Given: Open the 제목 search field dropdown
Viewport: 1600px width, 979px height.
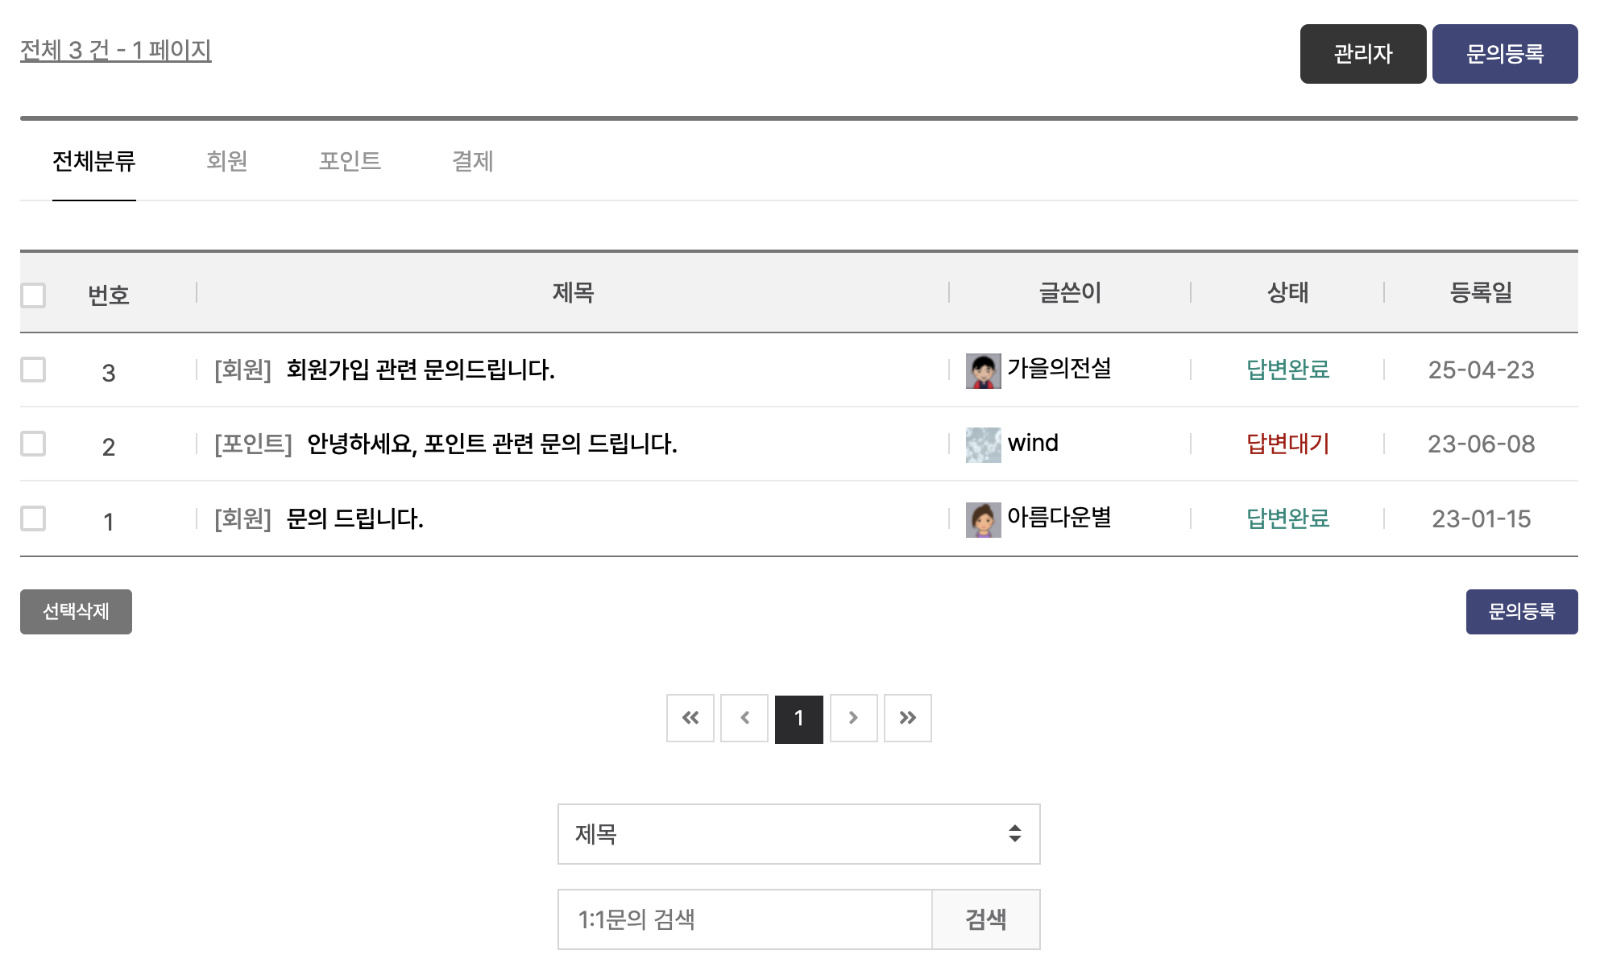Looking at the screenshot, I should tap(799, 834).
